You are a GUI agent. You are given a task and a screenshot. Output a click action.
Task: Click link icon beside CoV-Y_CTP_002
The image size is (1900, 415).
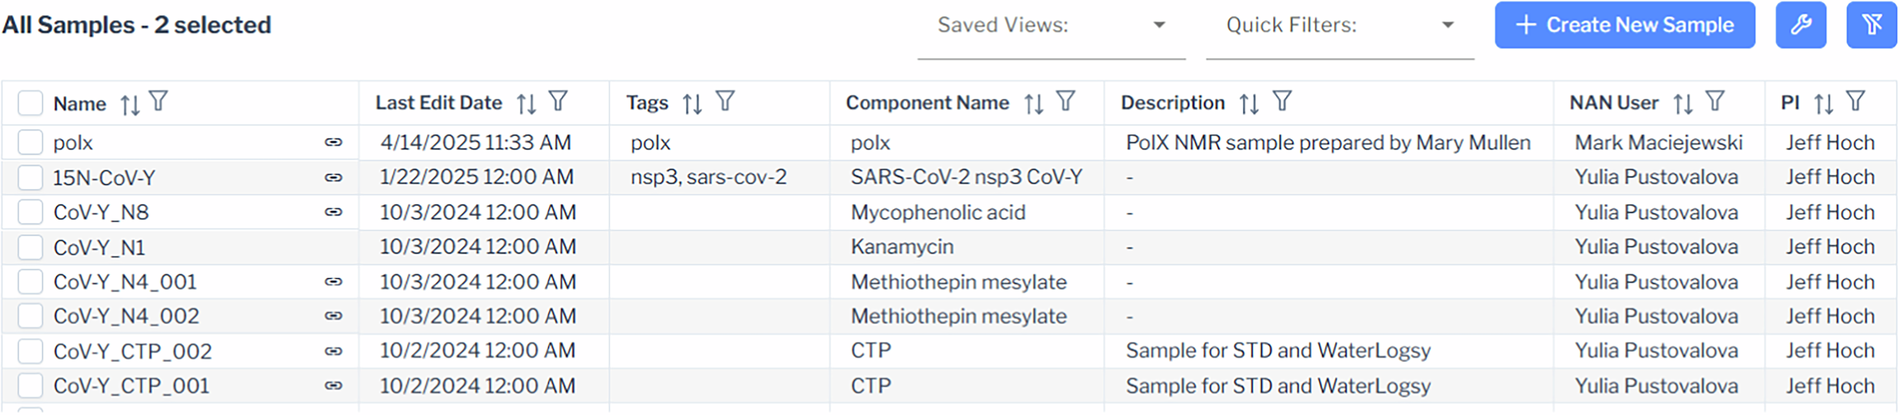(334, 352)
